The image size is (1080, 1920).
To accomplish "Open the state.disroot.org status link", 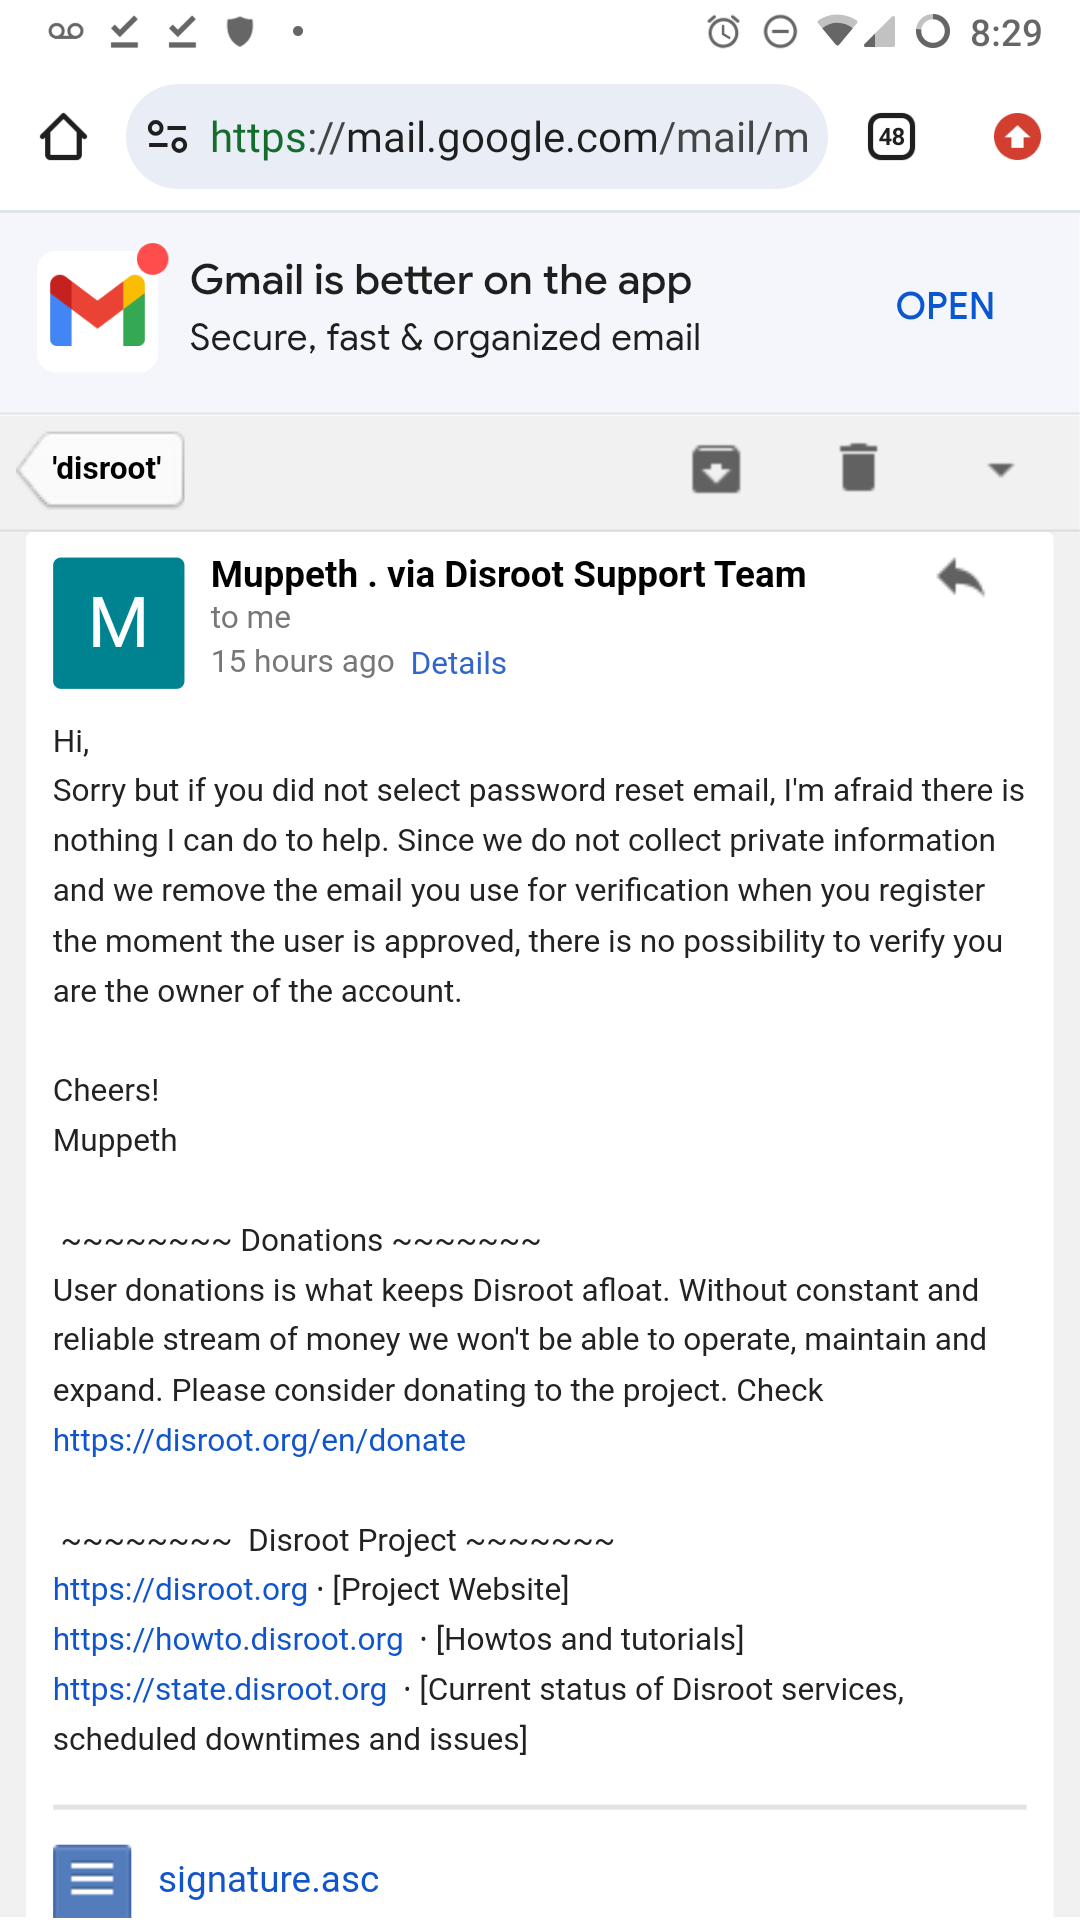I will (220, 1689).
